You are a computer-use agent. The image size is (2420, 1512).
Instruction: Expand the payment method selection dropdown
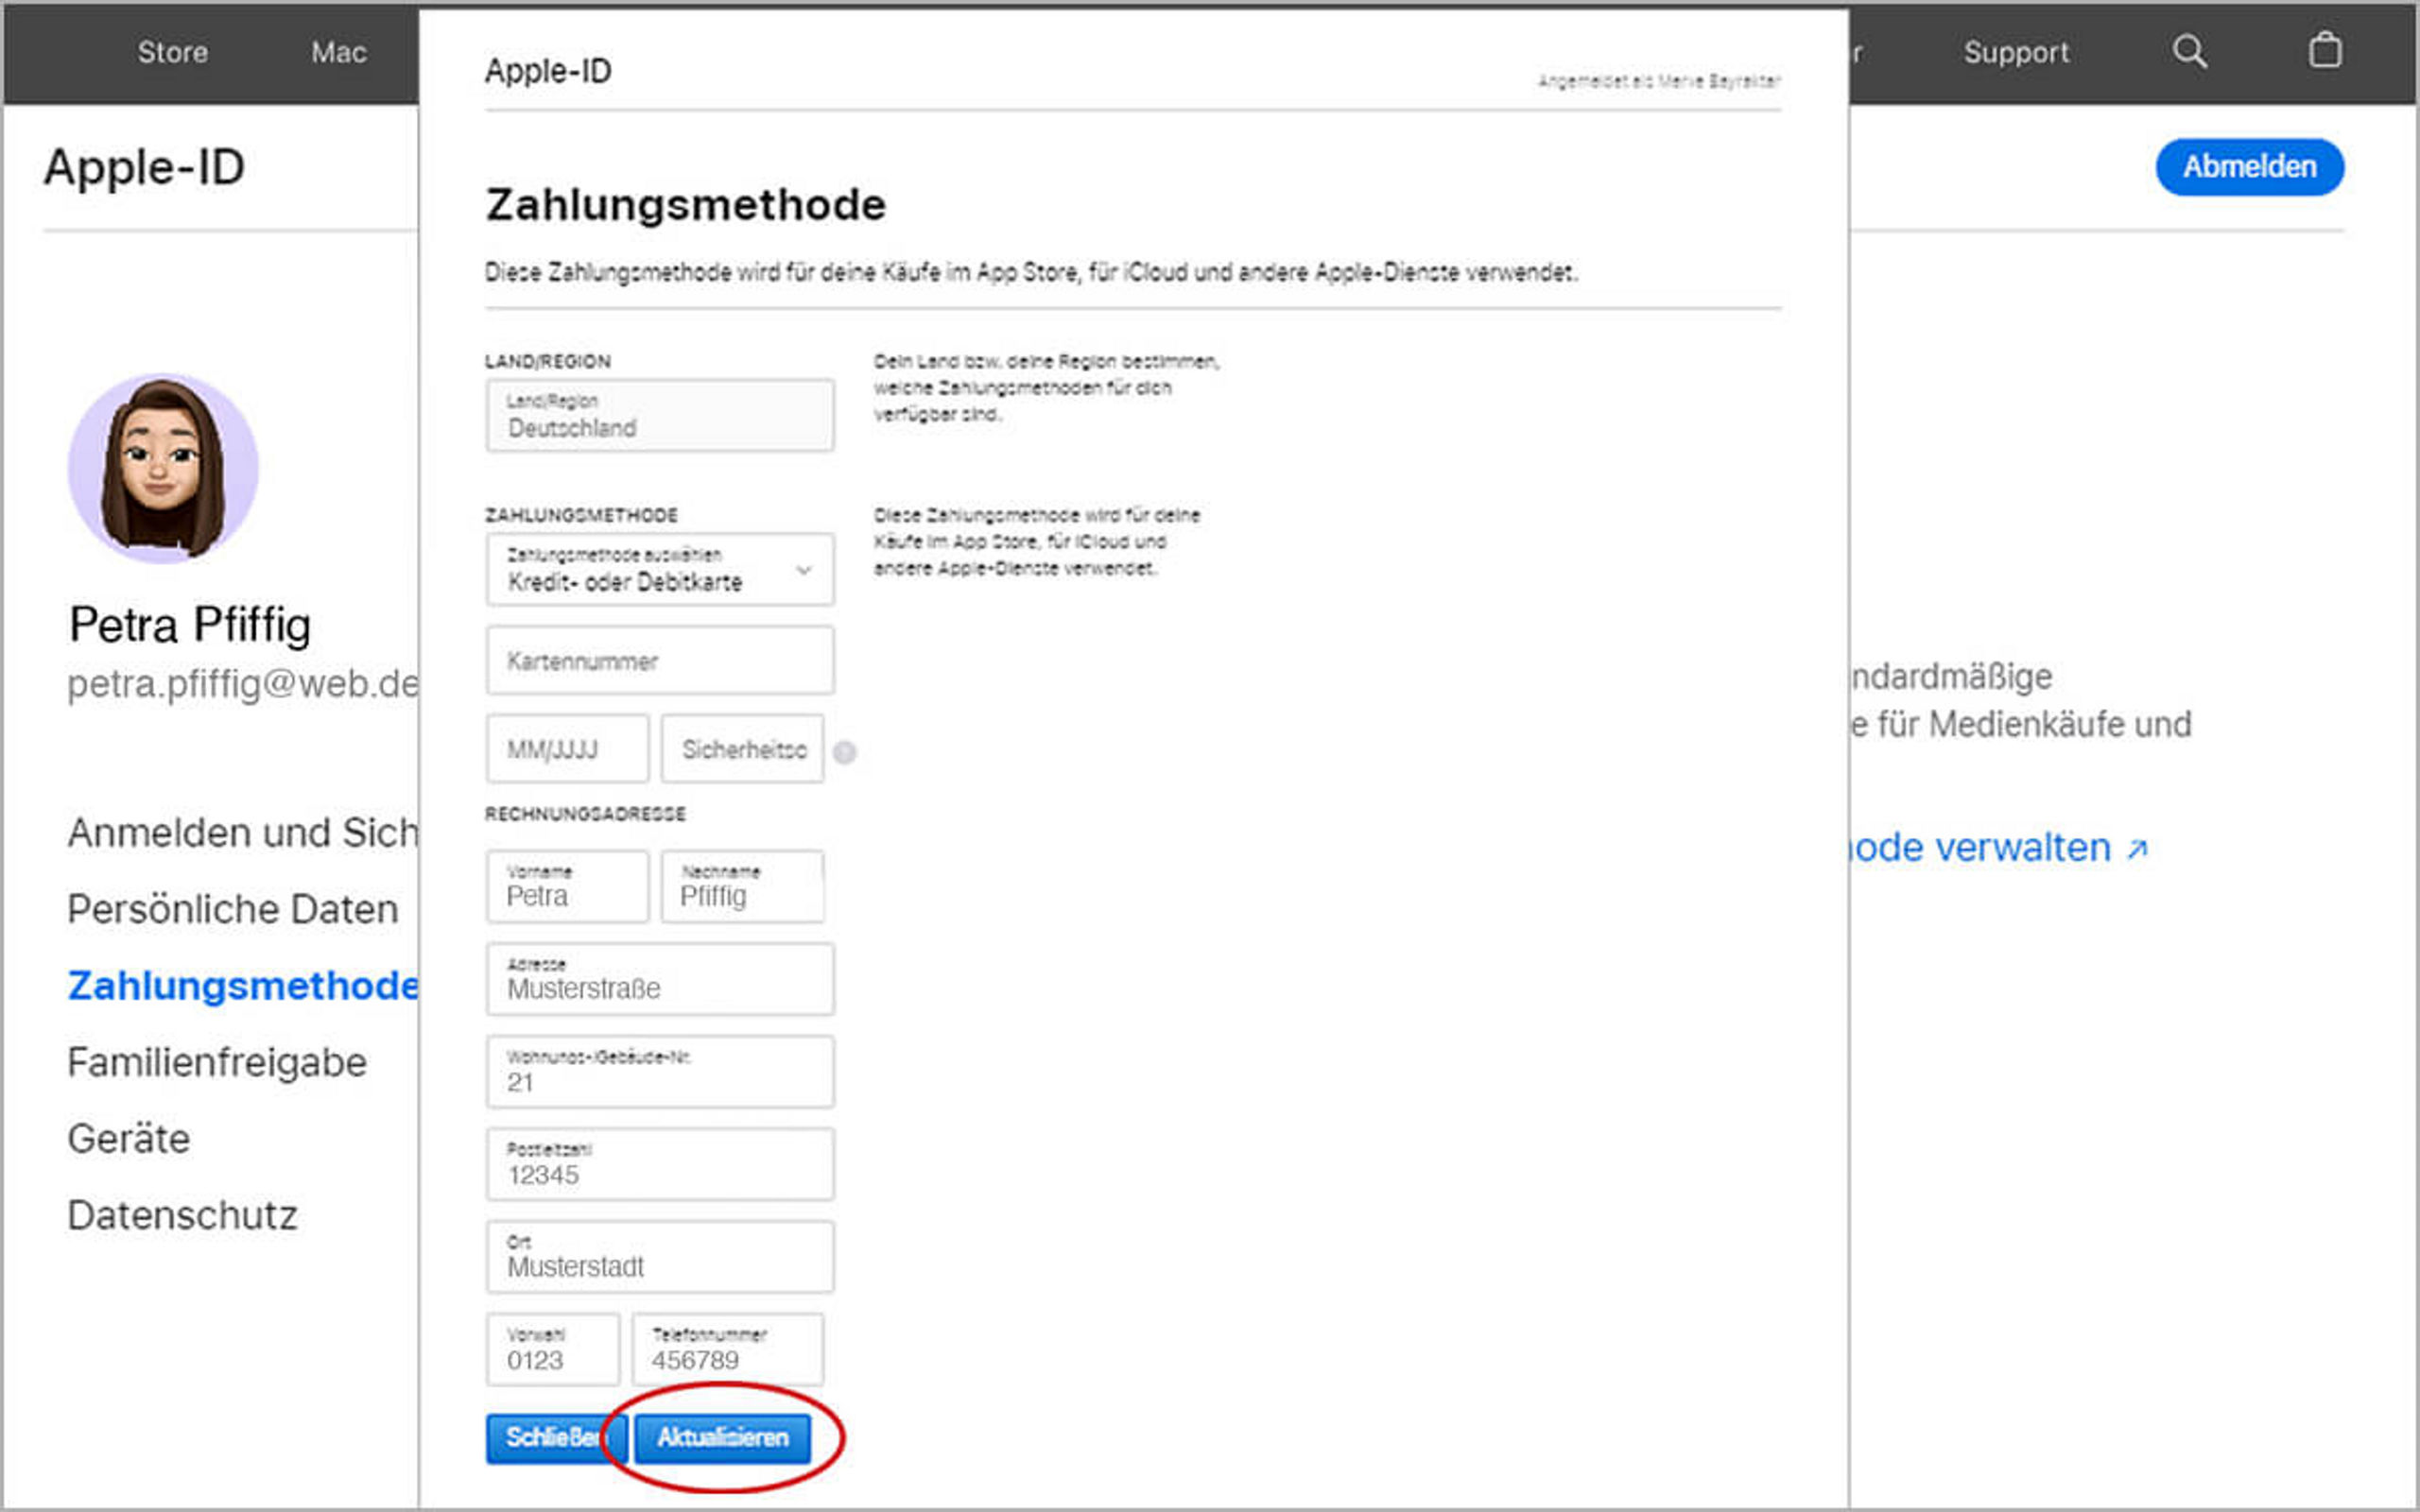coord(660,570)
